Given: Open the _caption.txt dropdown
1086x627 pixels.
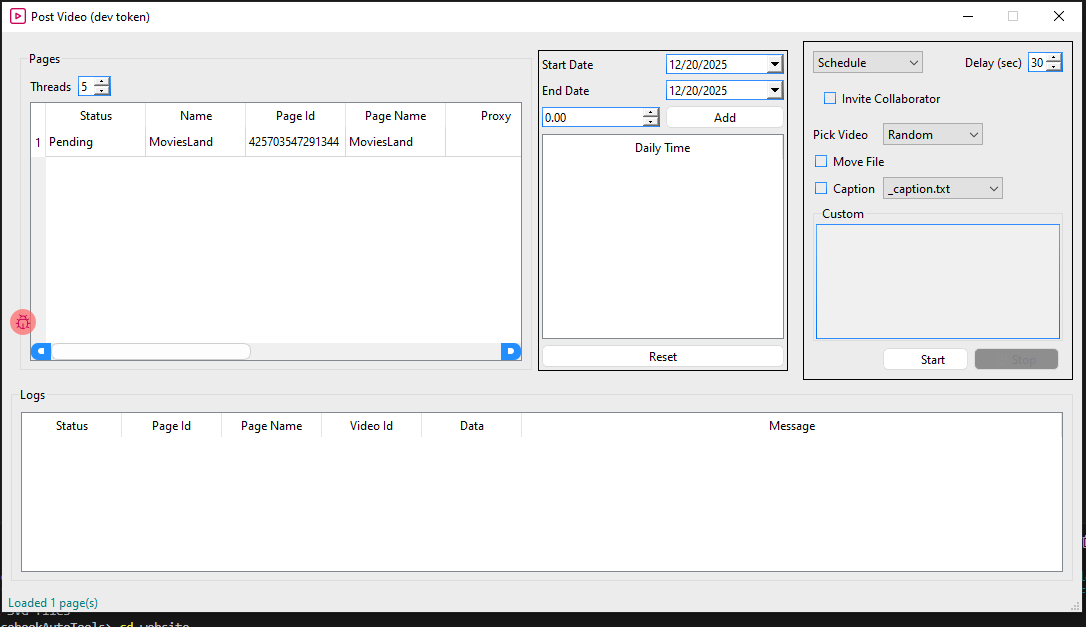Looking at the screenshot, I should pos(942,189).
